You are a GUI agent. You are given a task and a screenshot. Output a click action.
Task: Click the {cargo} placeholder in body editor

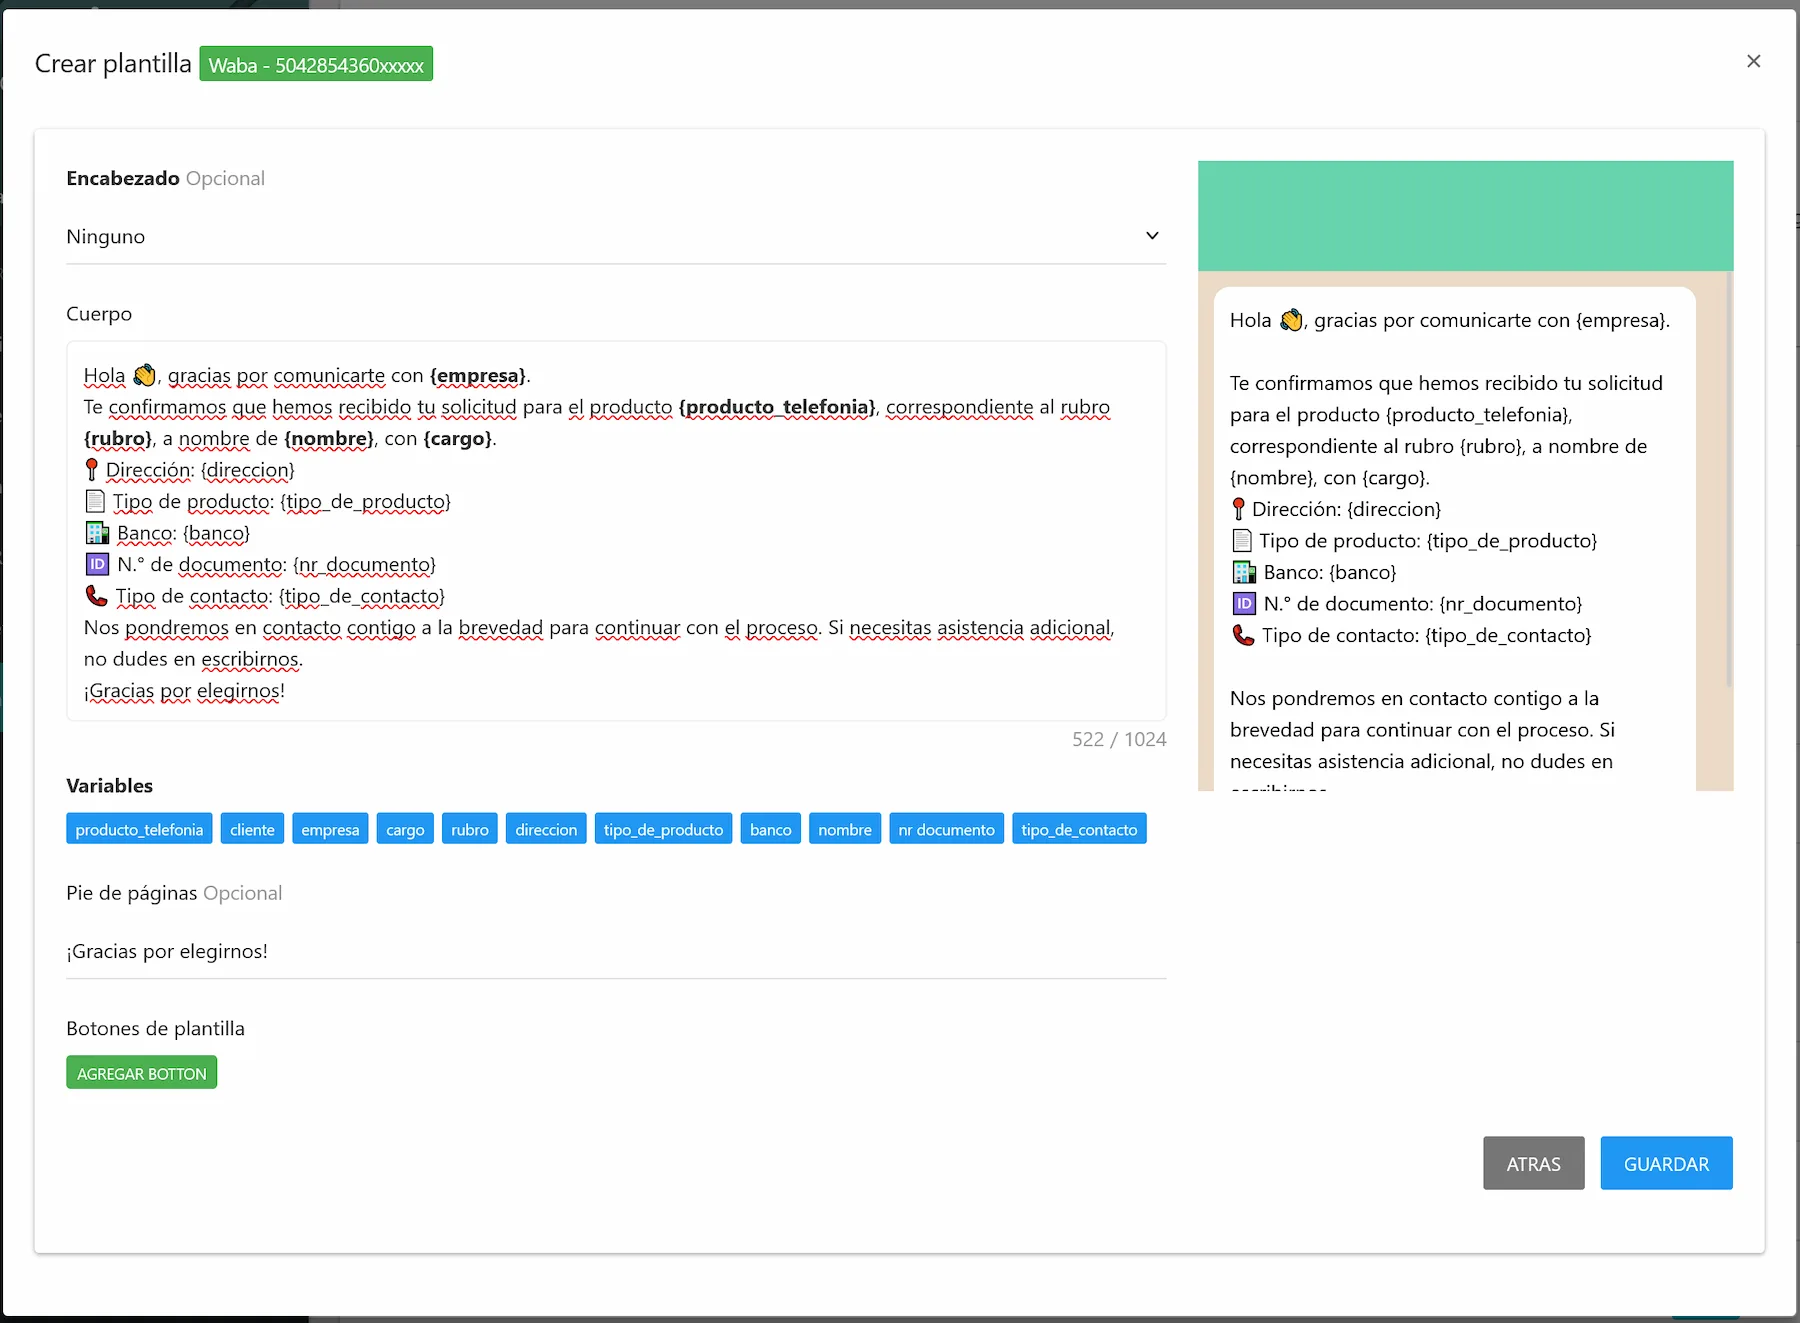coord(458,439)
